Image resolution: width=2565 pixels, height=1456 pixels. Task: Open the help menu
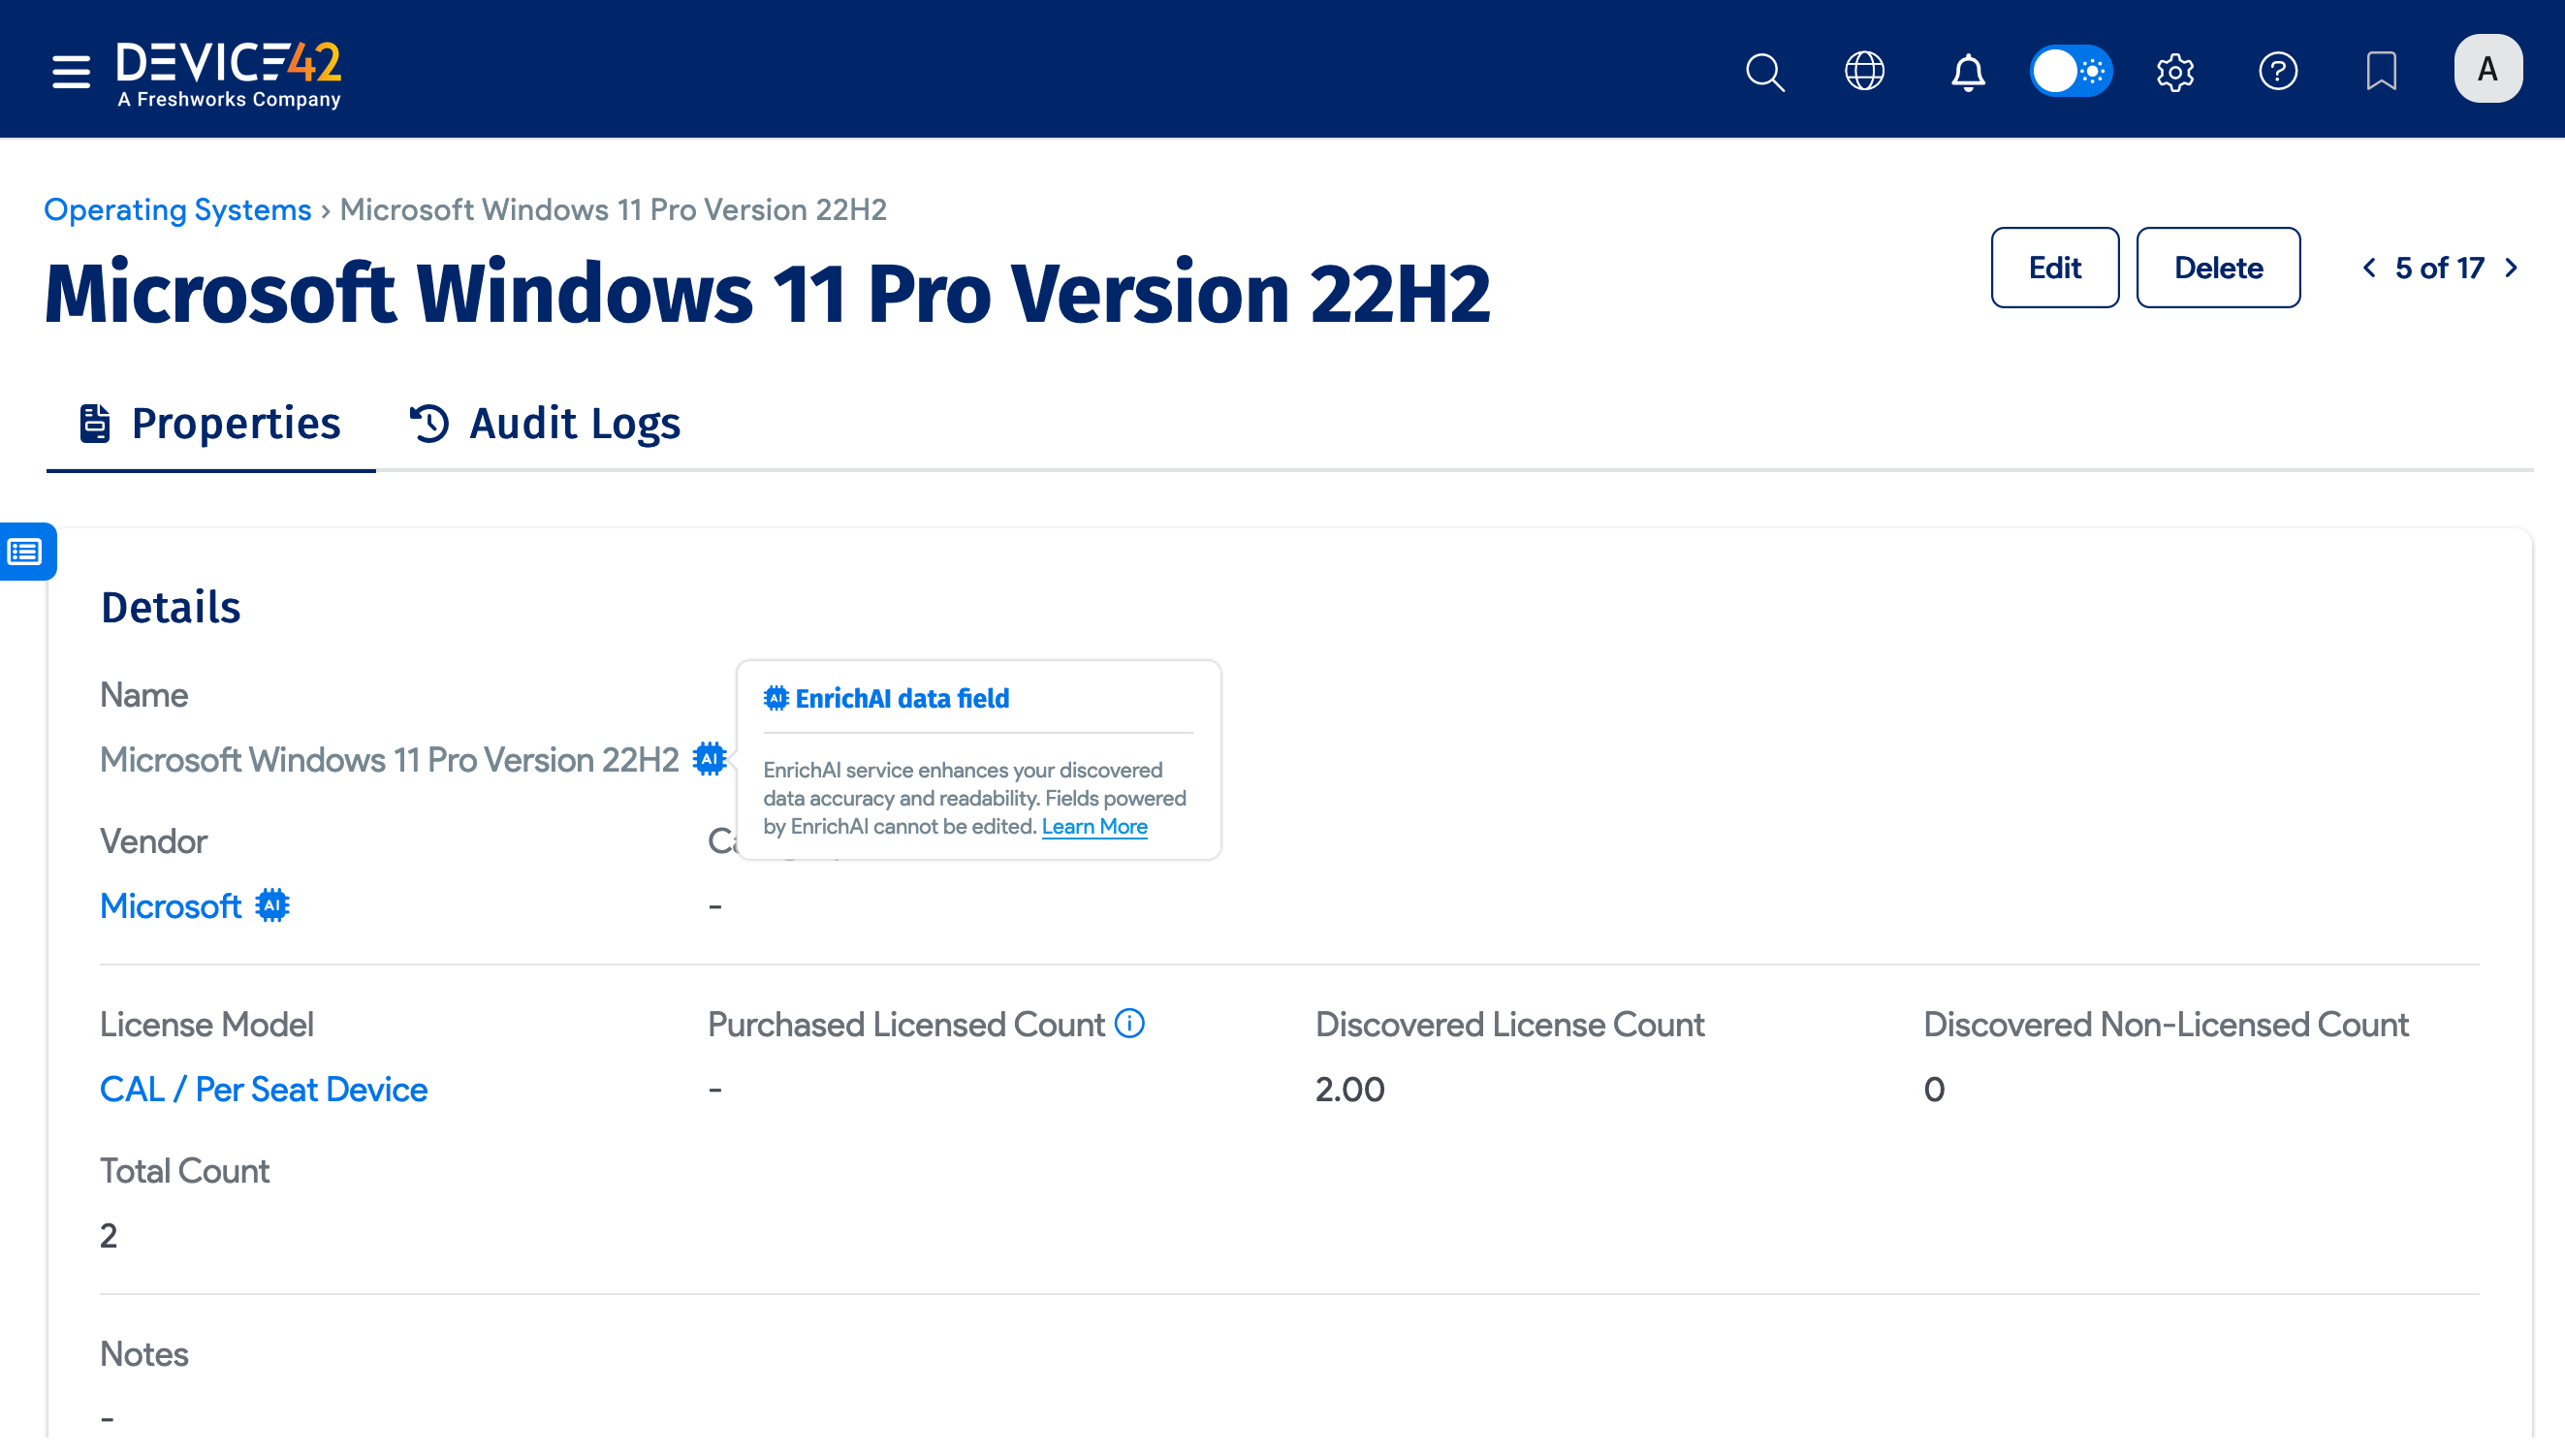tap(2278, 71)
